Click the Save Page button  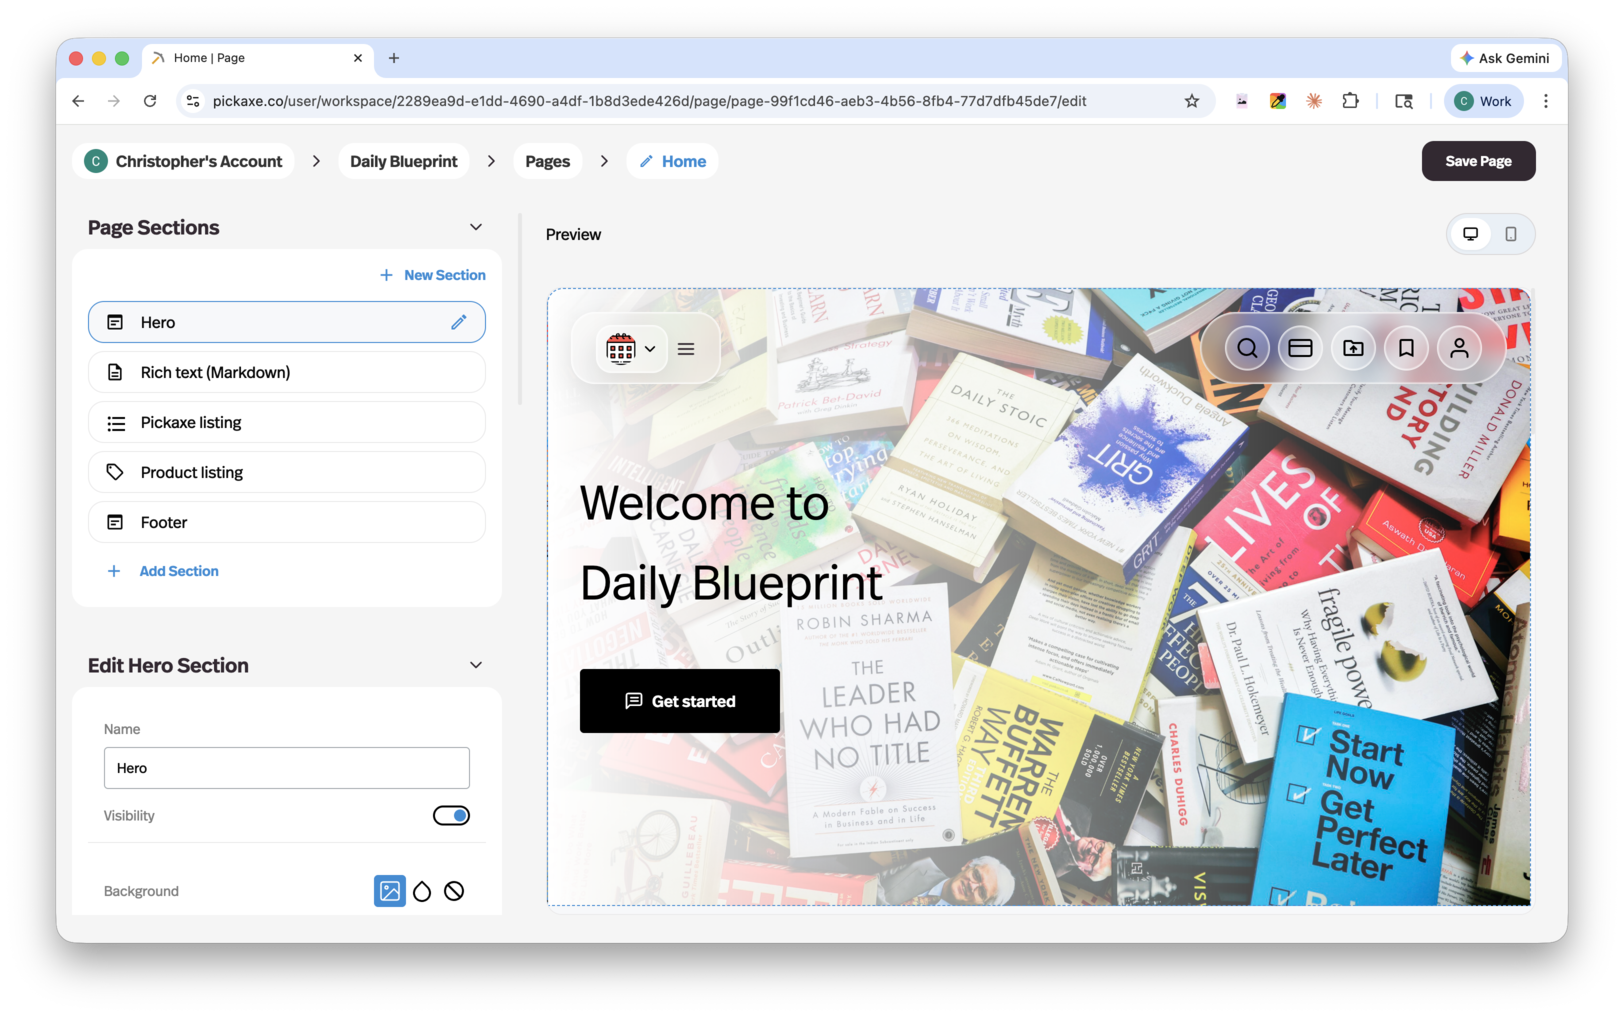1478,161
